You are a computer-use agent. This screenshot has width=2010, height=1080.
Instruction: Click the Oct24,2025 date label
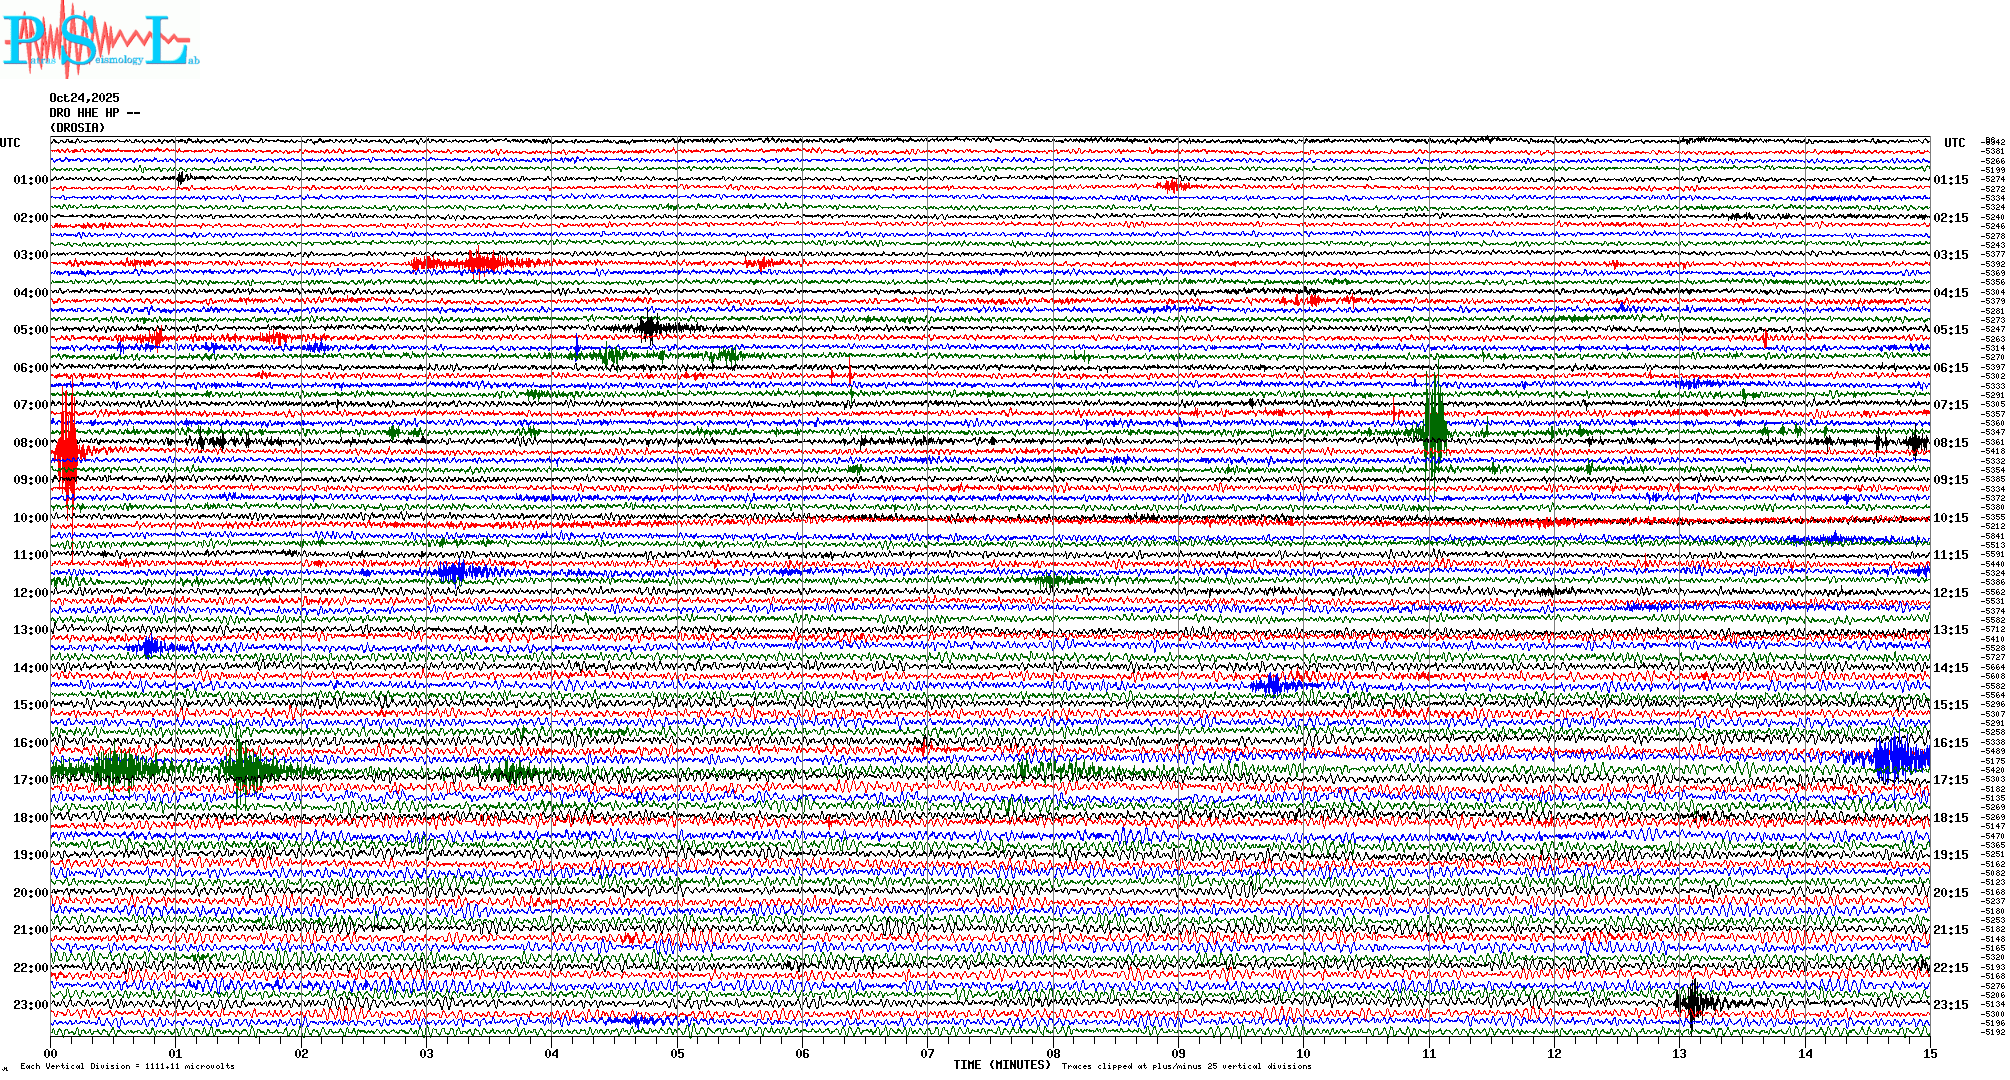click(x=84, y=98)
